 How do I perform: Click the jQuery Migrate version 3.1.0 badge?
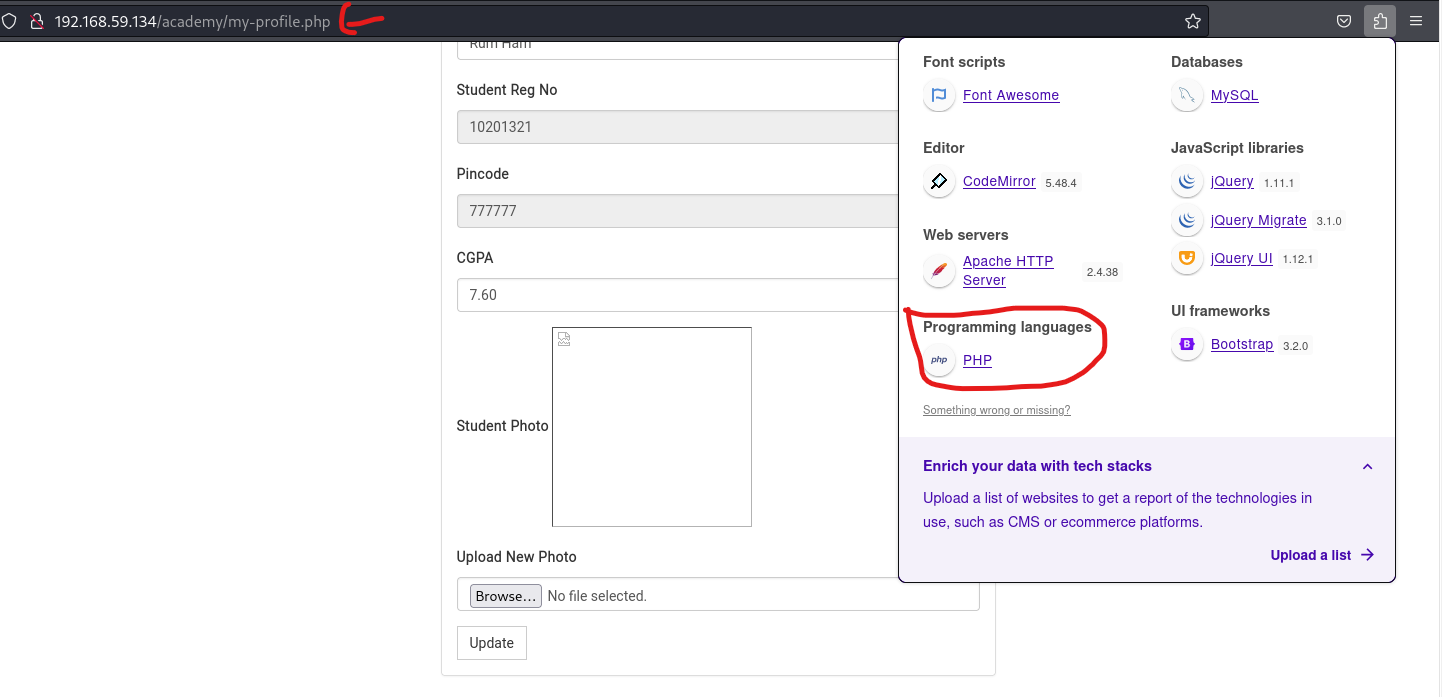[x=1329, y=221]
